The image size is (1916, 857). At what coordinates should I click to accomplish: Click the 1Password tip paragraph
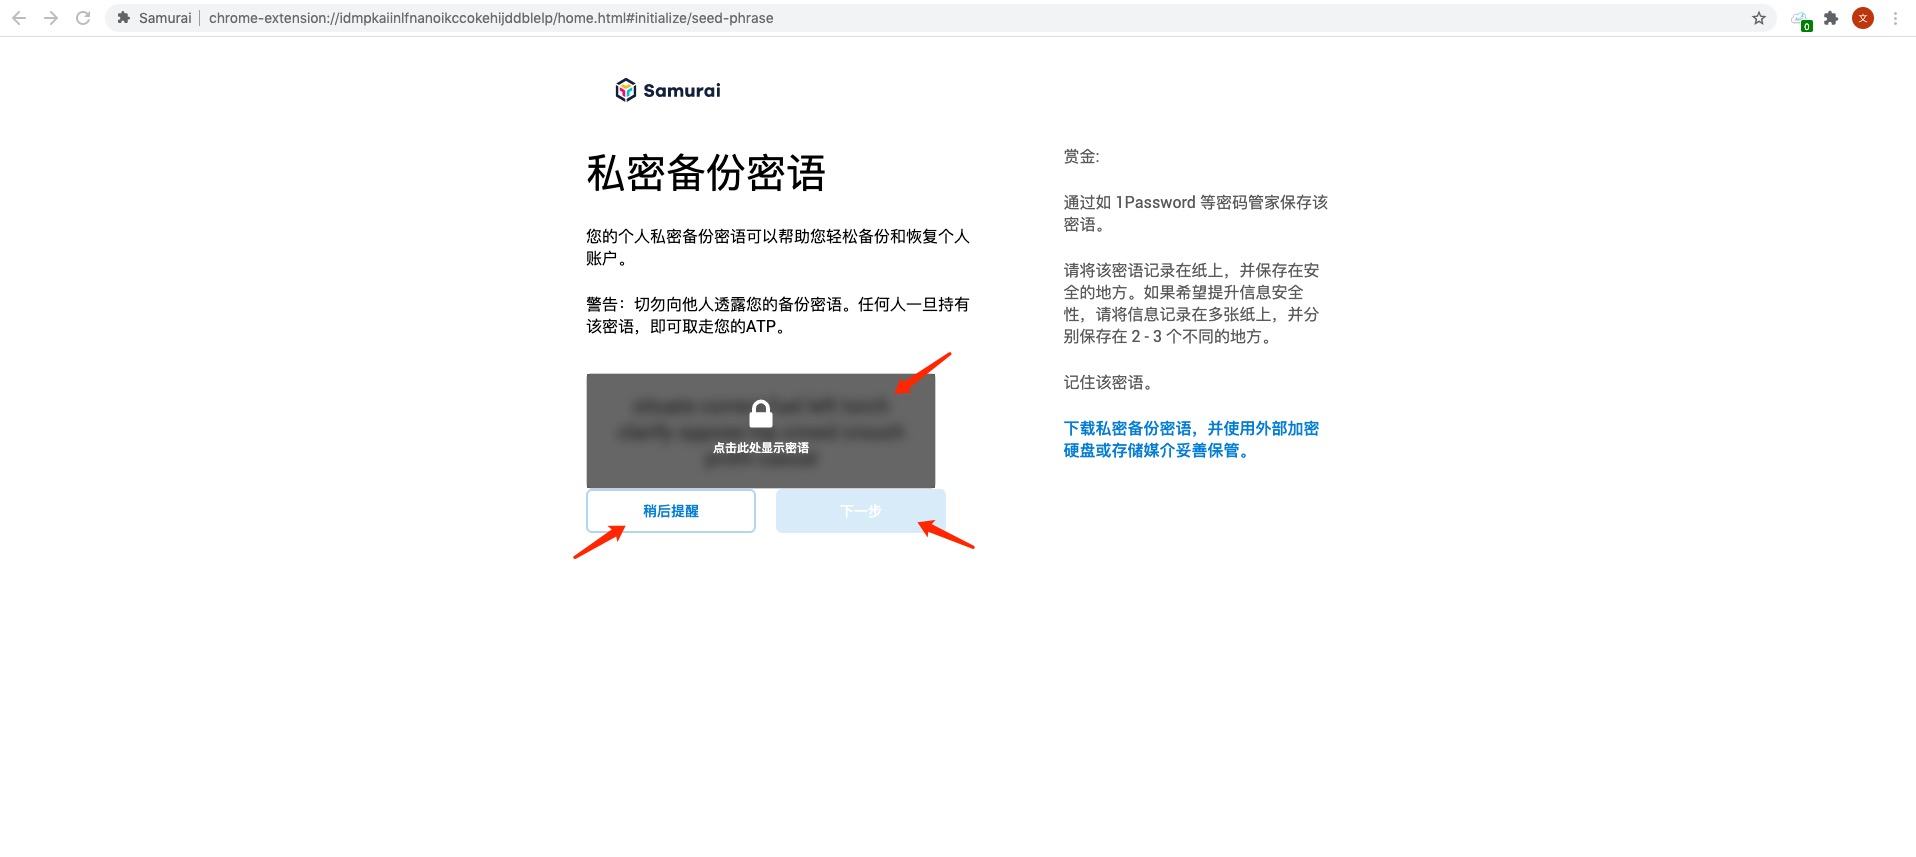click(x=1195, y=213)
